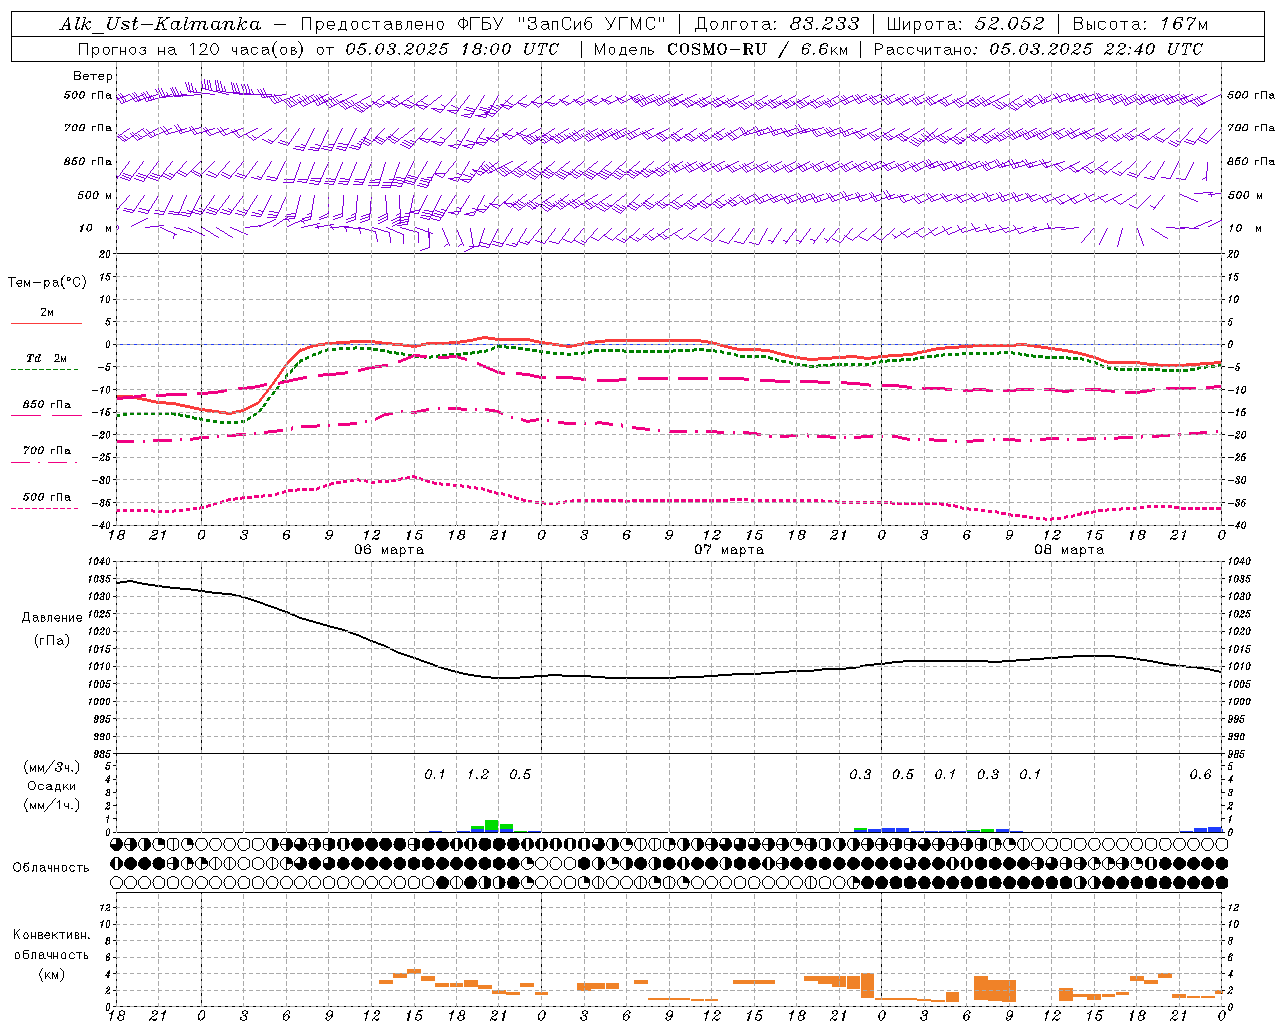Click the (мм/3ч.) precipitation unit label
Screen dimensions: 1280x1024
(x=52, y=767)
